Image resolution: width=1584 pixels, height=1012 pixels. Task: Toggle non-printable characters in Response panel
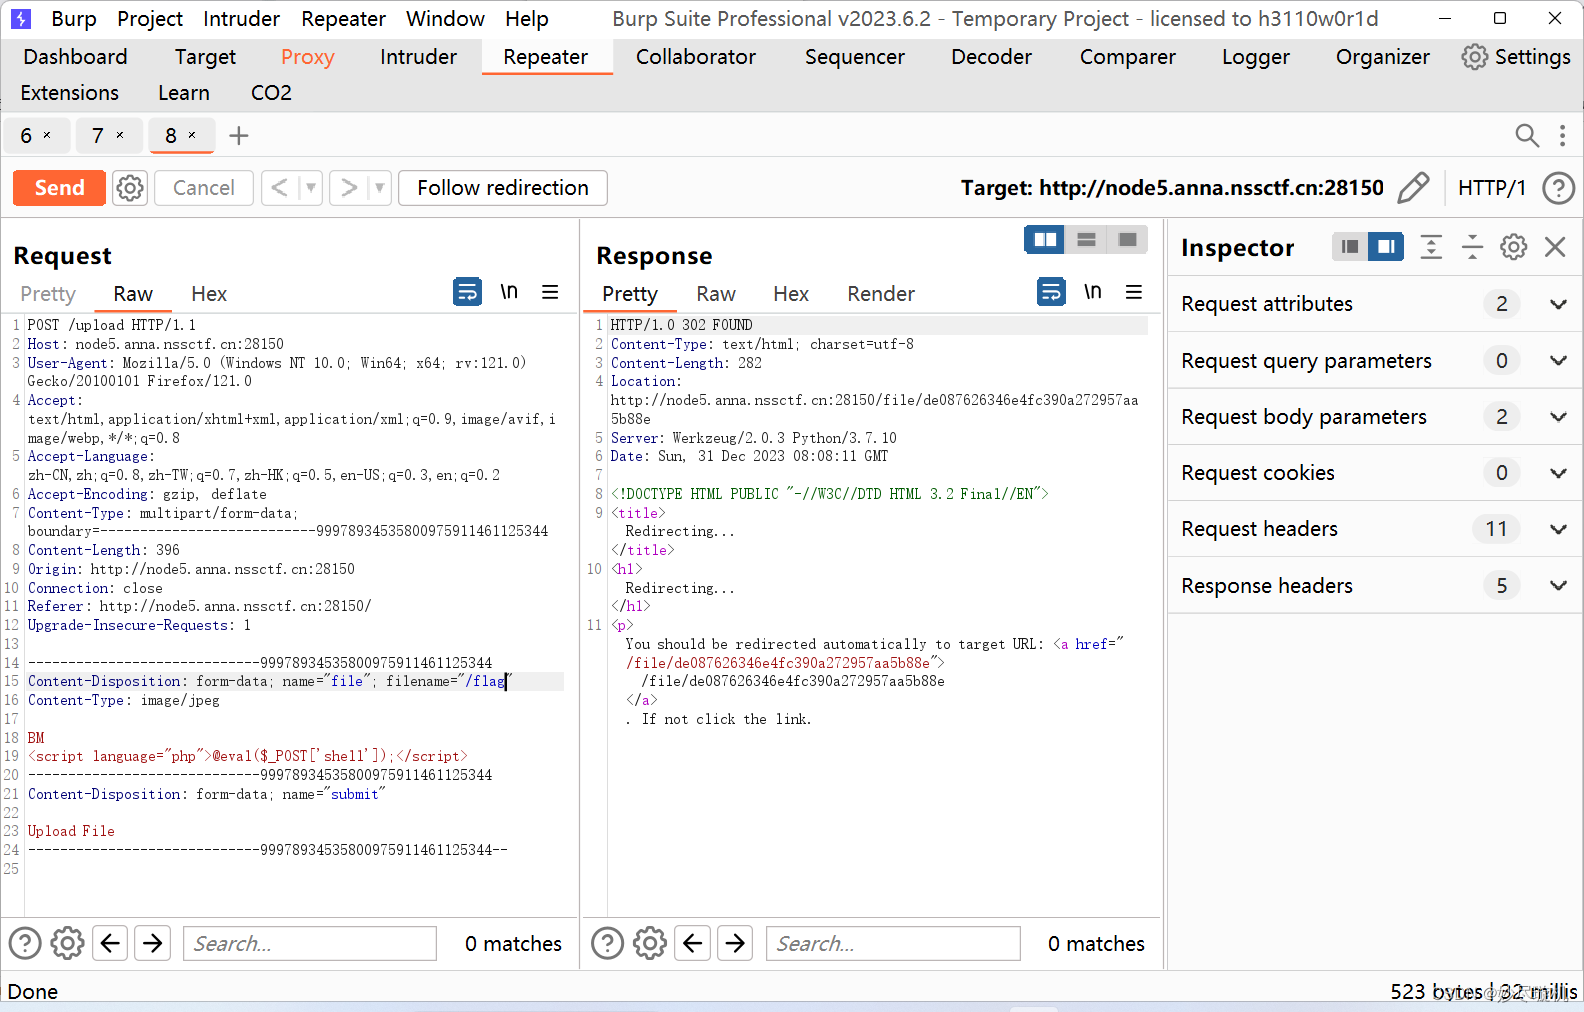[1093, 292]
